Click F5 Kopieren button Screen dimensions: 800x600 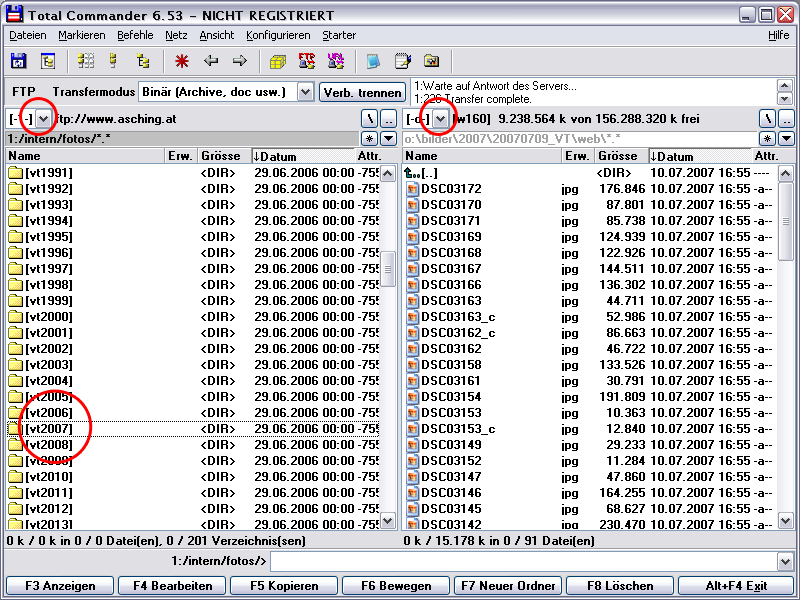tap(284, 586)
